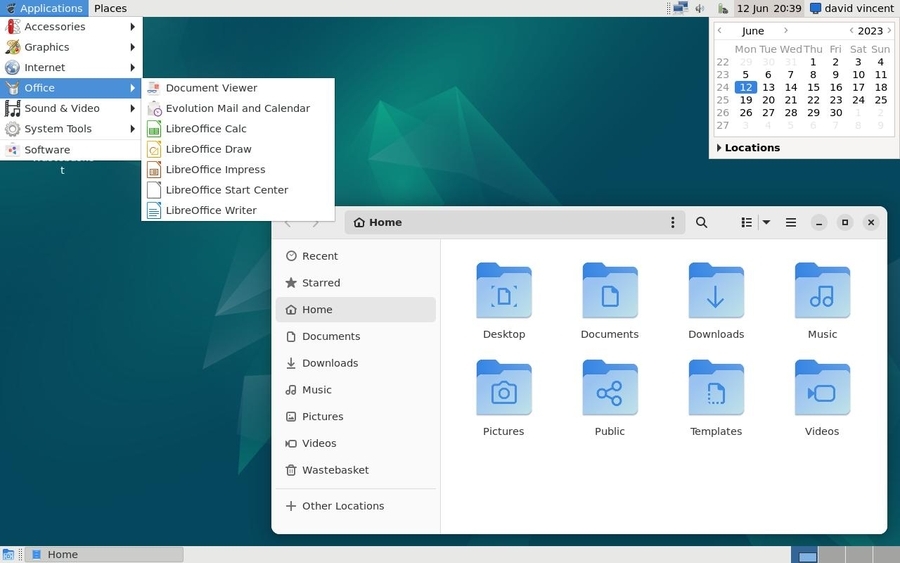This screenshot has width=900, height=563.
Task: Select Starred in Files sidebar
Action: tap(356, 283)
